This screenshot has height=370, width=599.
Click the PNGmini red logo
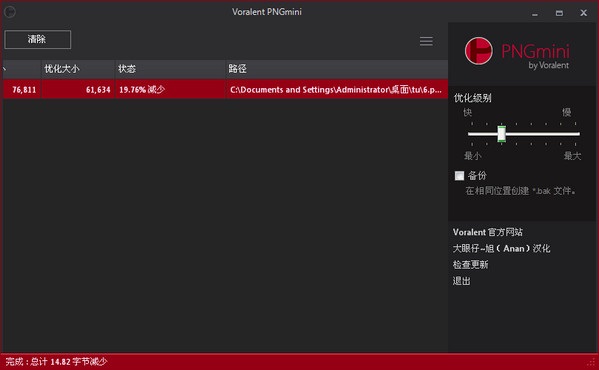coord(479,51)
